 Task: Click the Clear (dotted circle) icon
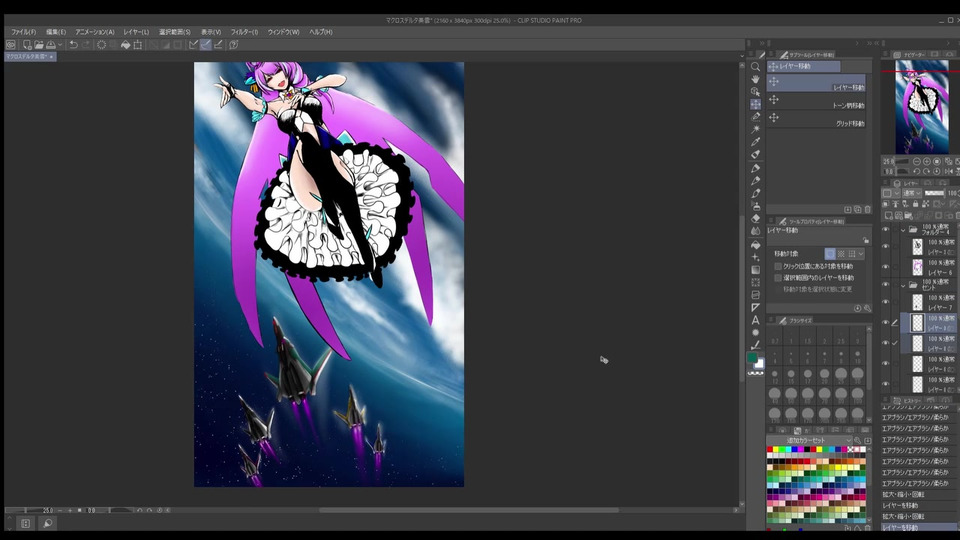[102, 45]
